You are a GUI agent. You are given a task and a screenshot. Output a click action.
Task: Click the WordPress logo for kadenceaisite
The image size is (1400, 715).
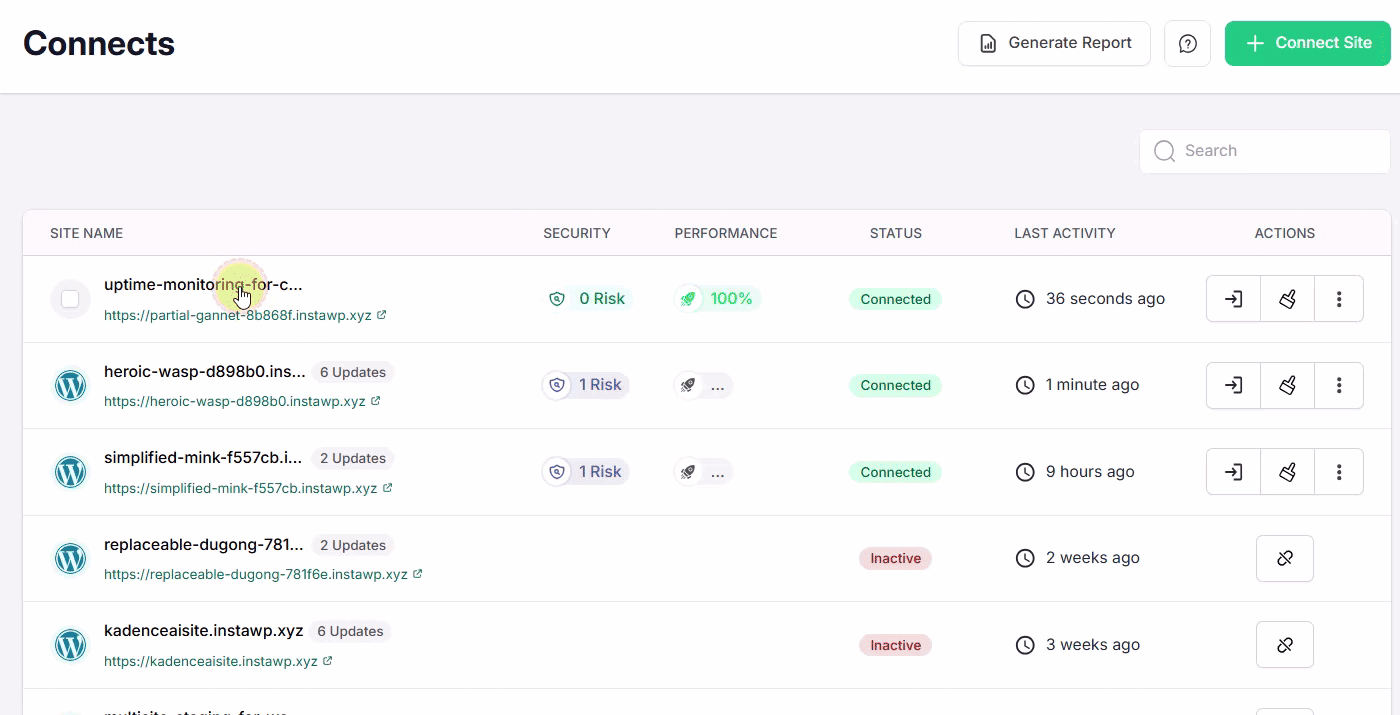[70, 645]
